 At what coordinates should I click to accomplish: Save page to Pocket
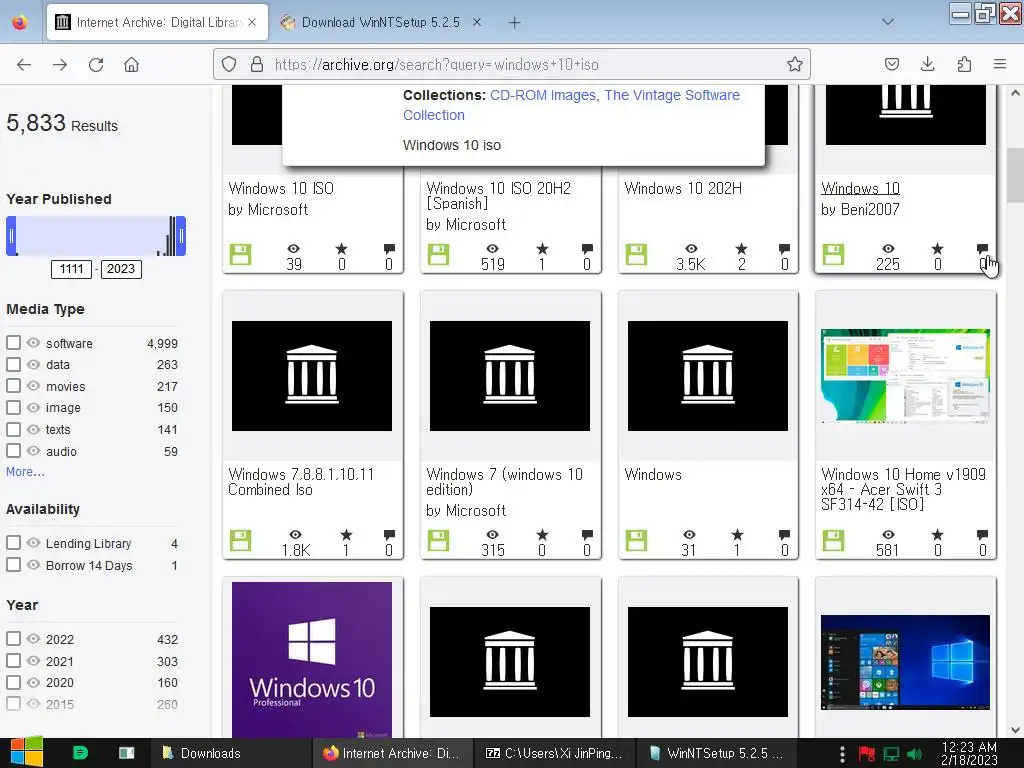pyautogui.click(x=891, y=64)
